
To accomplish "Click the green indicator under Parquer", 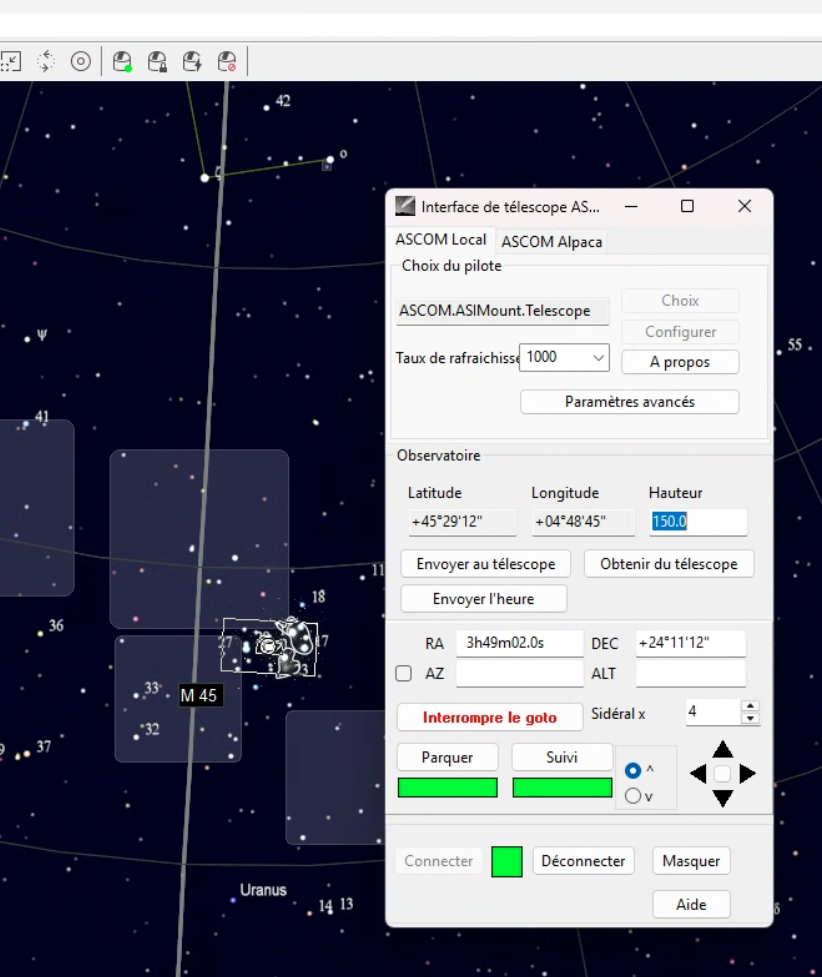I will click(447, 788).
